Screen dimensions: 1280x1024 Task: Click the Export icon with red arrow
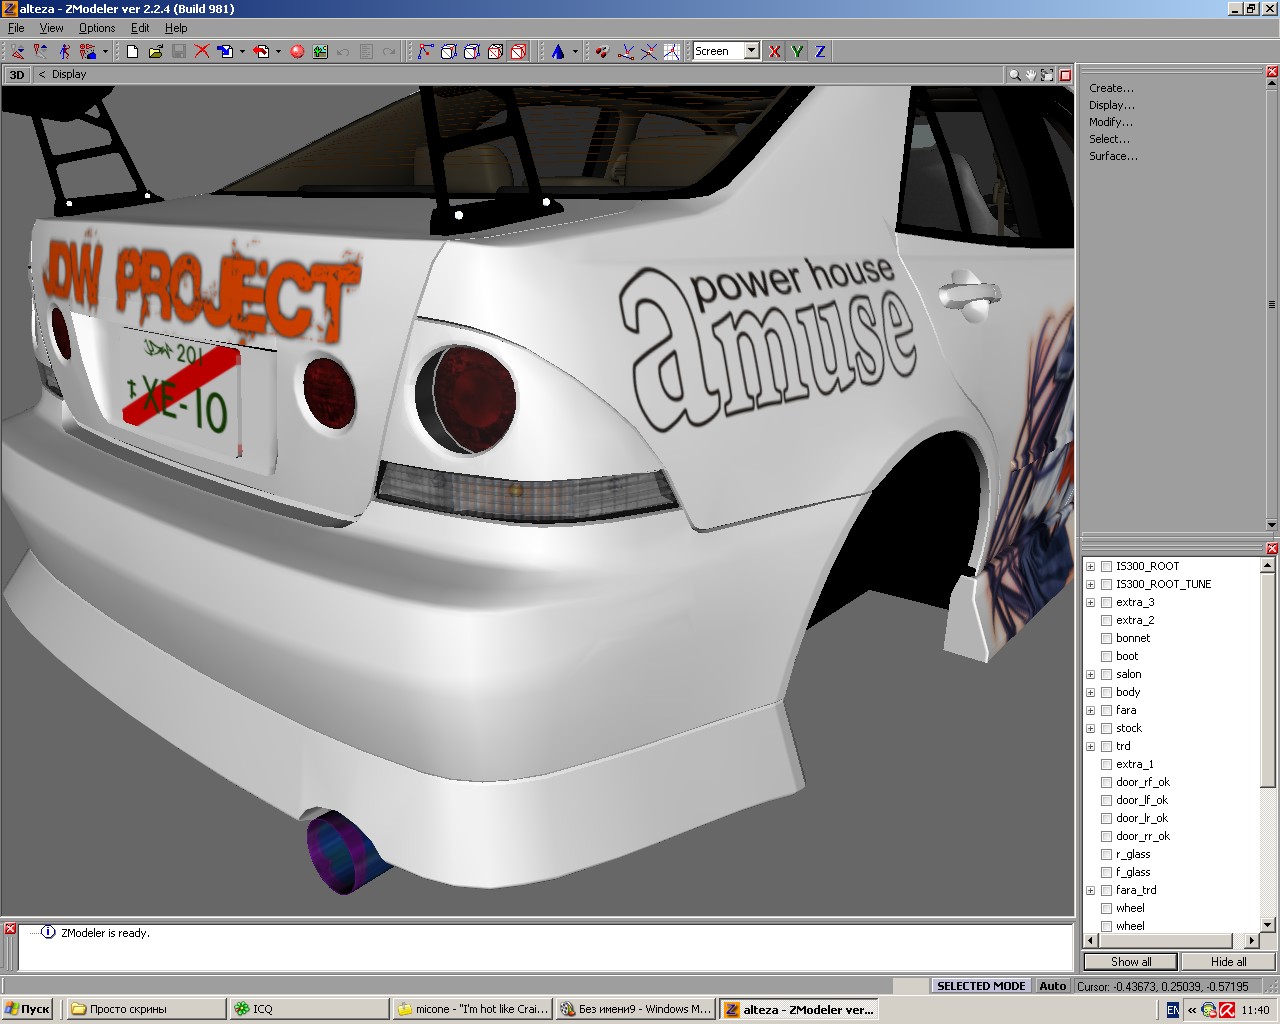click(x=261, y=51)
